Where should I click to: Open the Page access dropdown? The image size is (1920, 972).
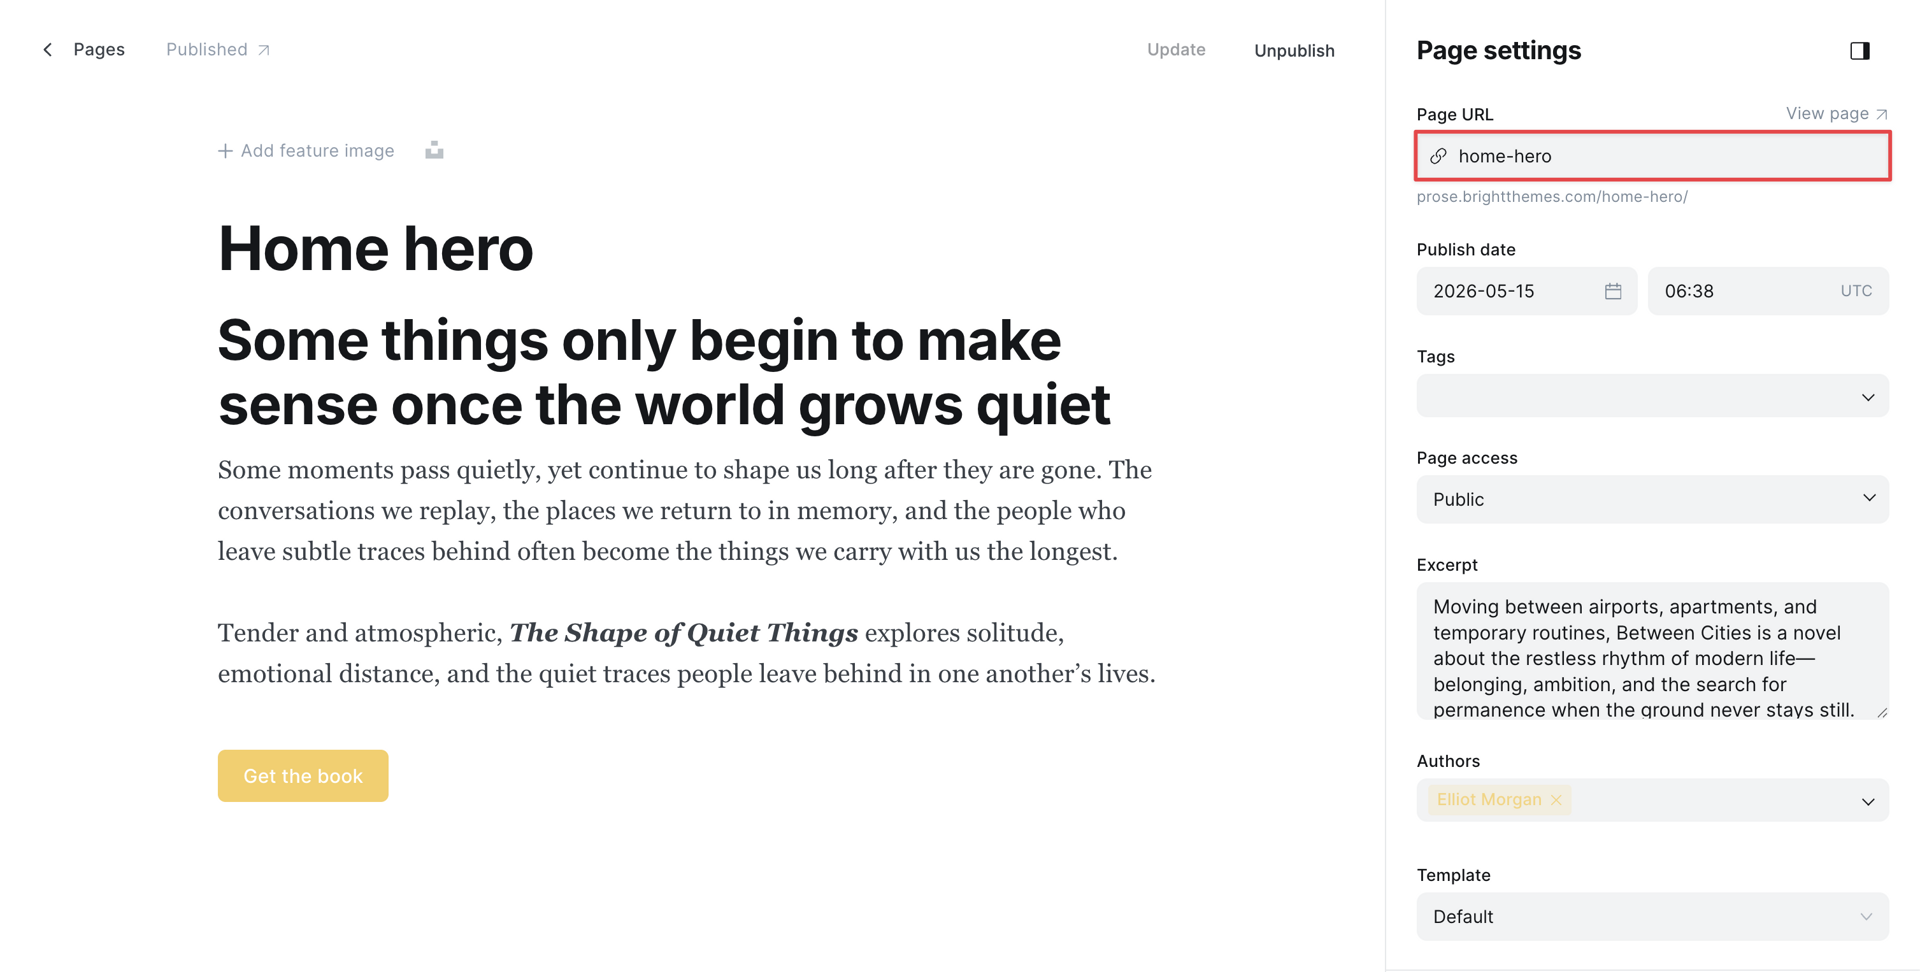coord(1652,499)
